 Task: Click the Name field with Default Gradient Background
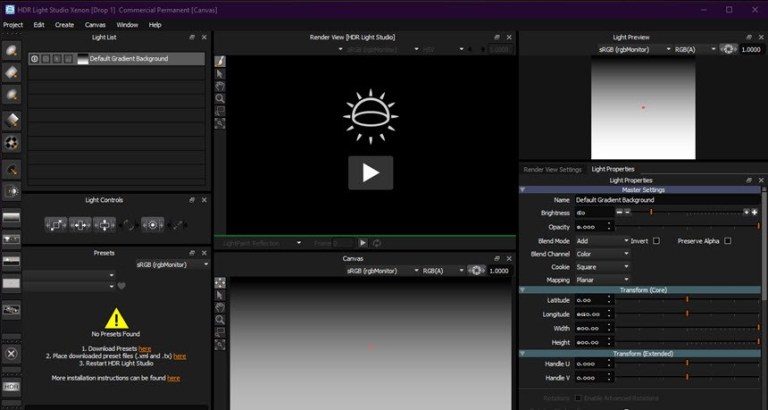(x=668, y=200)
